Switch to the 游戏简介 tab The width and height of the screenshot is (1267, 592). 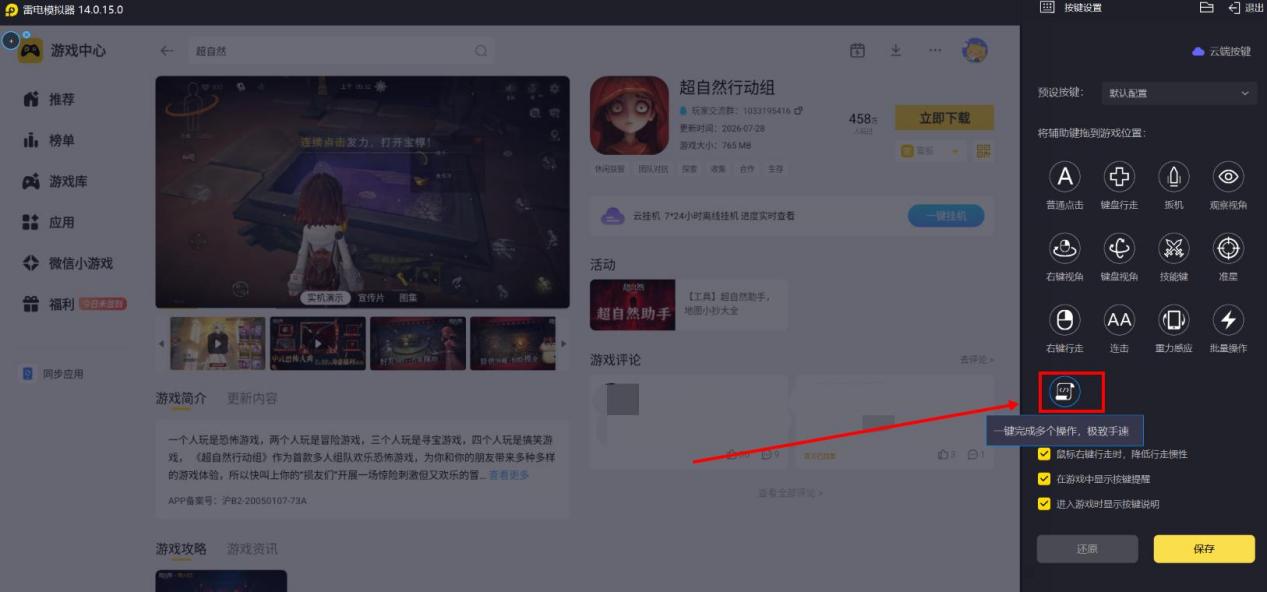point(181,398)
